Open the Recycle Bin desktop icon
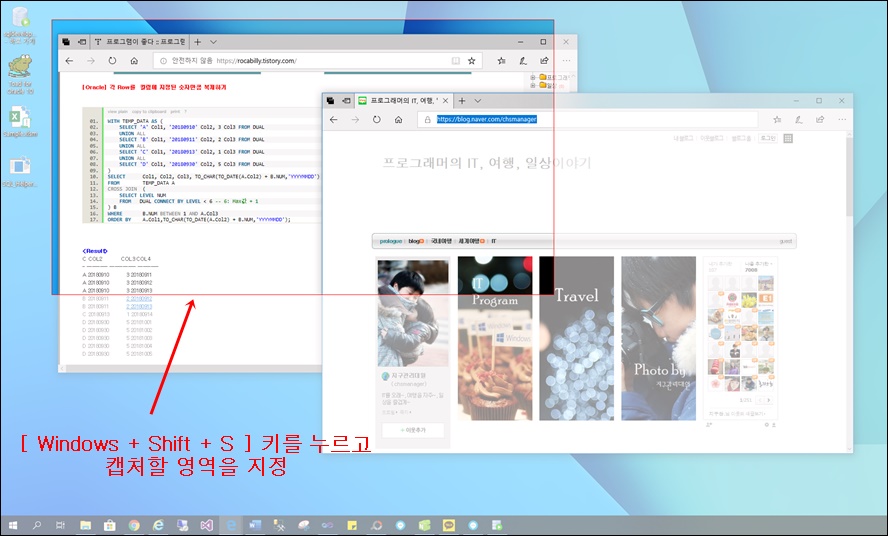The image size is (888, 536). [x=17, y=22]
